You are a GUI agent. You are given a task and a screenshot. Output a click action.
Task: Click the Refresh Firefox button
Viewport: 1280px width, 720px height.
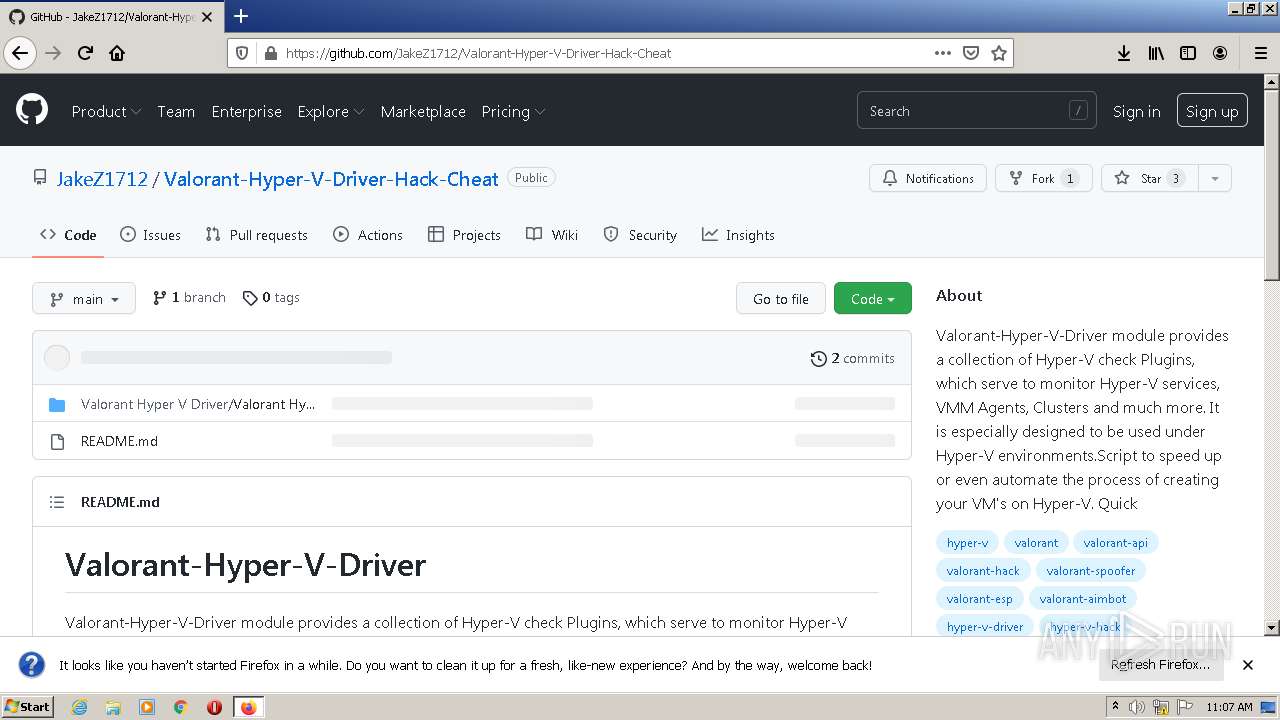1160,665
